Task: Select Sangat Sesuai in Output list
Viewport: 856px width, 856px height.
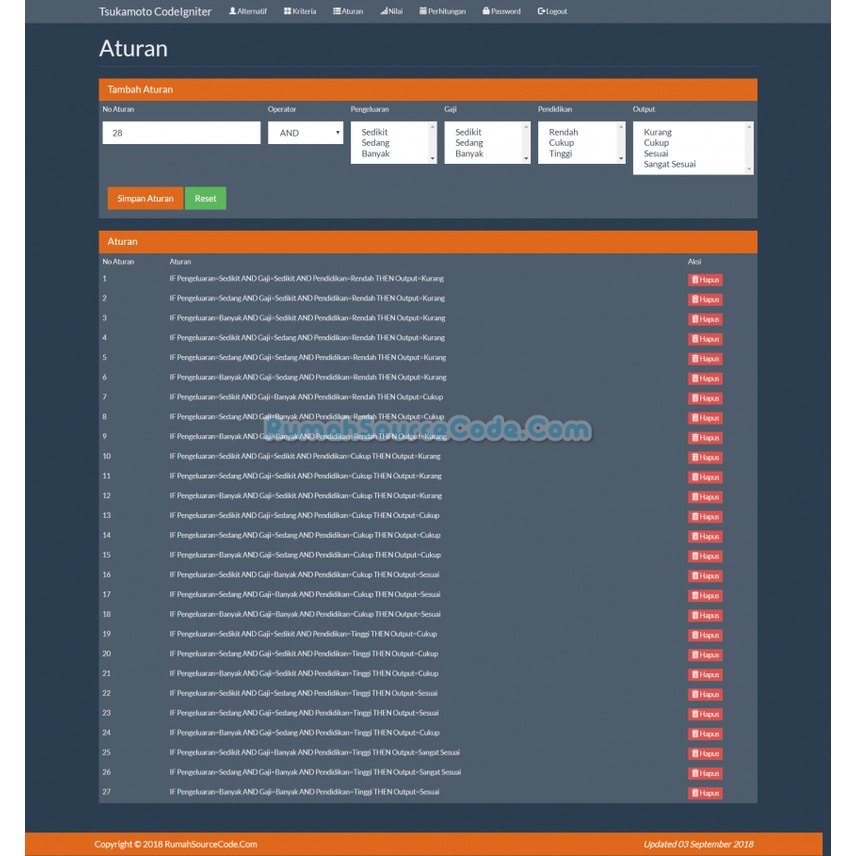Action: 669,164
